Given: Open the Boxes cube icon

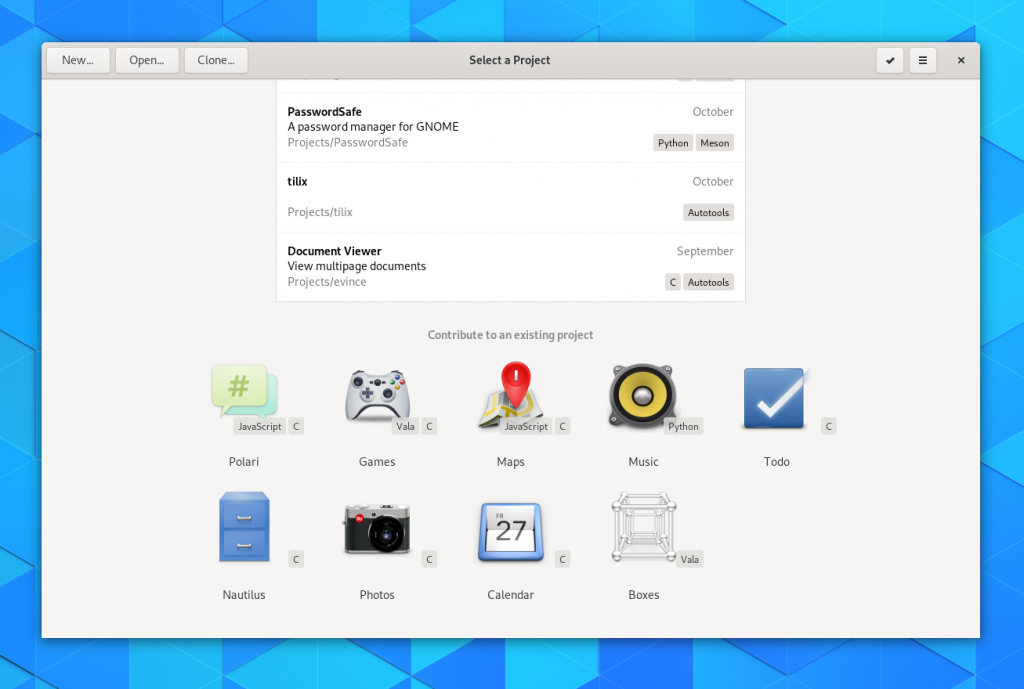Looking at the screenshot, I should (643, 527).
